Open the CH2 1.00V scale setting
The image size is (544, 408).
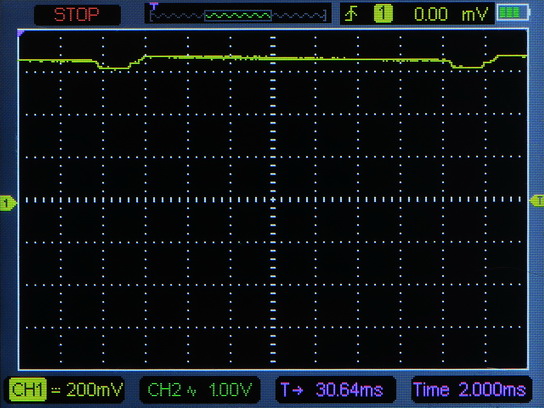point(230,390)
